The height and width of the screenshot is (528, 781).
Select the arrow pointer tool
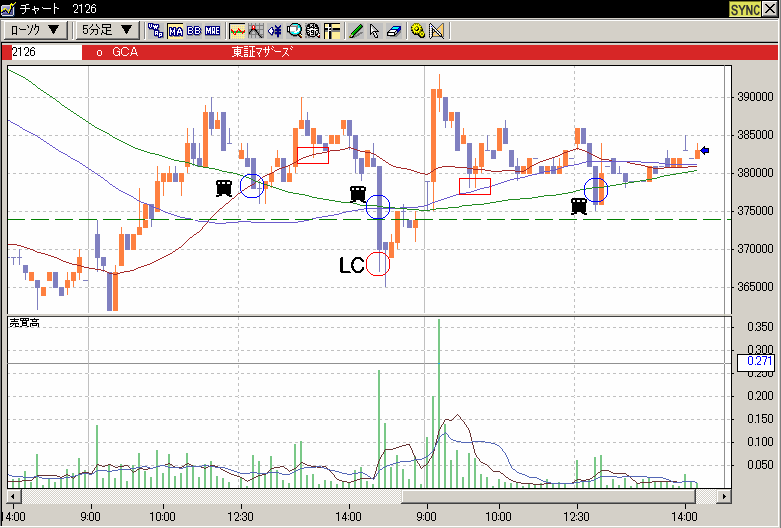375,31
